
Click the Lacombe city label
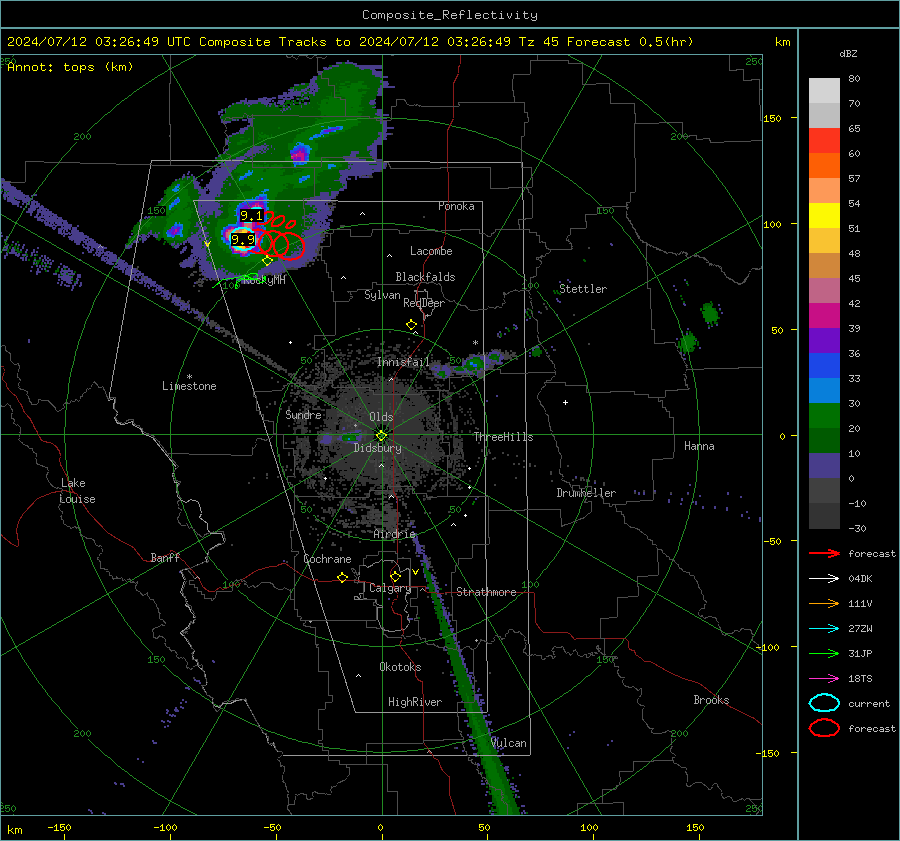[431, 251]
